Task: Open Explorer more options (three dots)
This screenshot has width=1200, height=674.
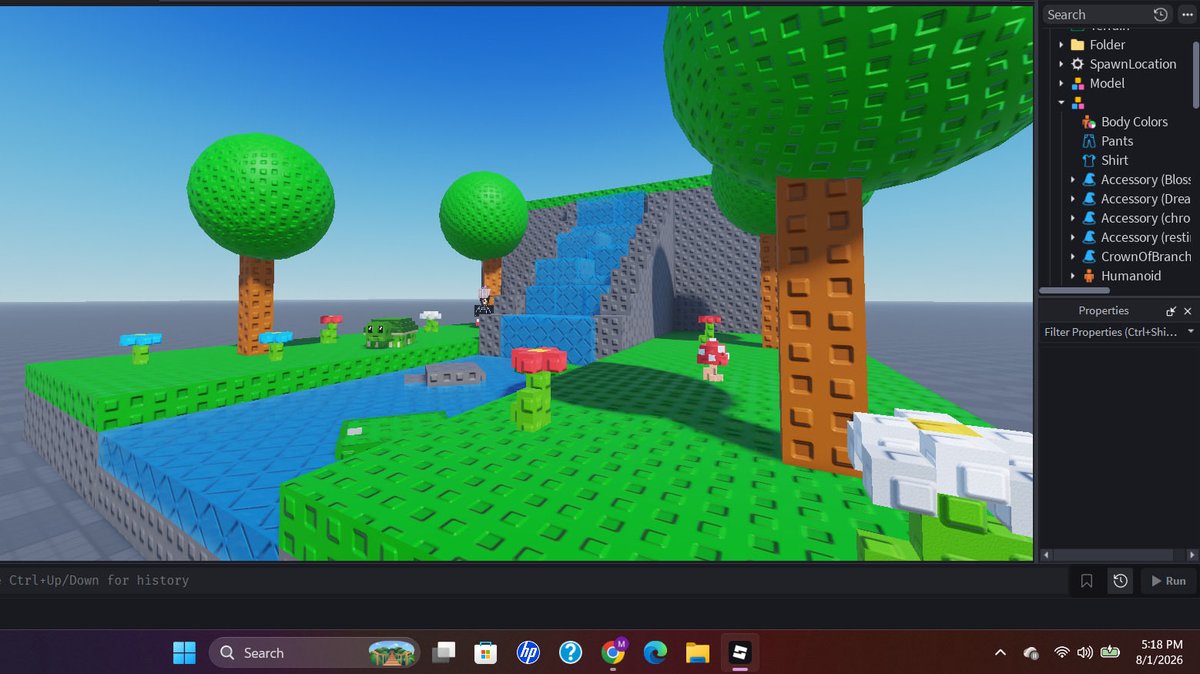Action: [1186, 14]
